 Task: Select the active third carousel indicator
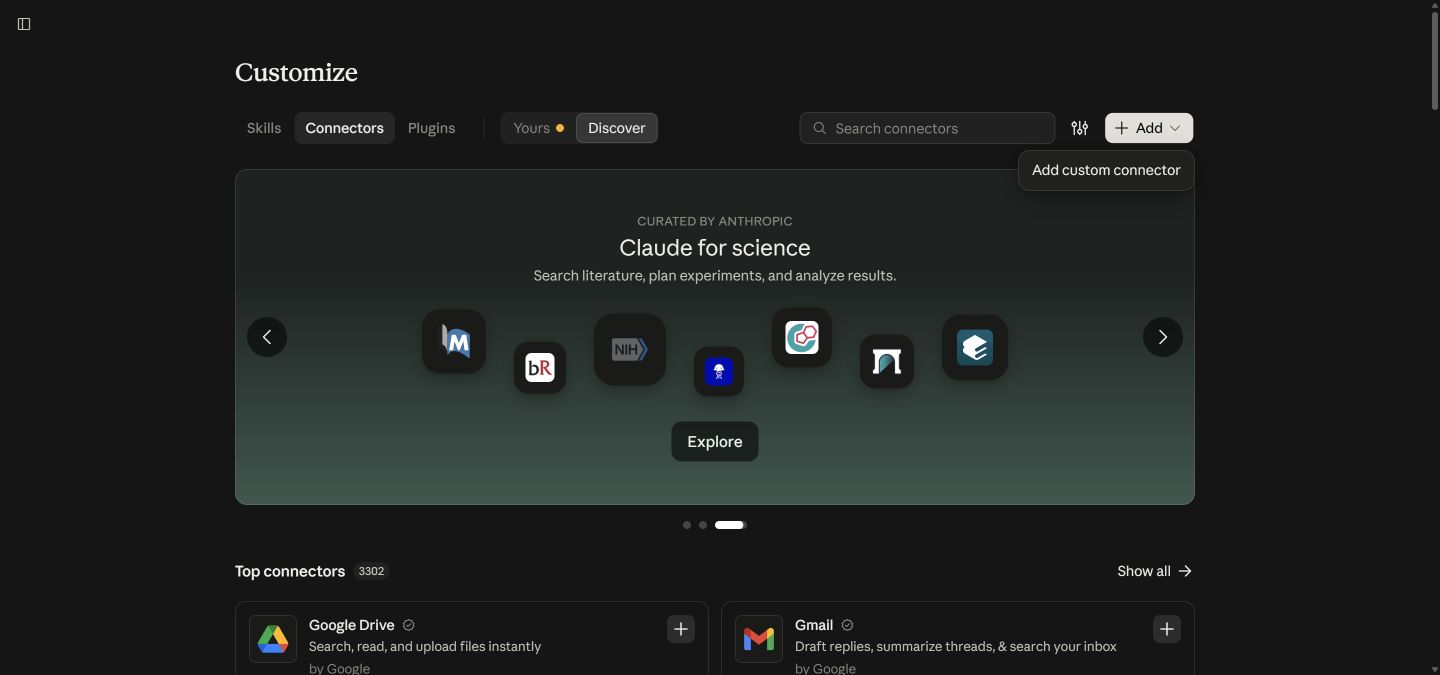coord(730,525)
